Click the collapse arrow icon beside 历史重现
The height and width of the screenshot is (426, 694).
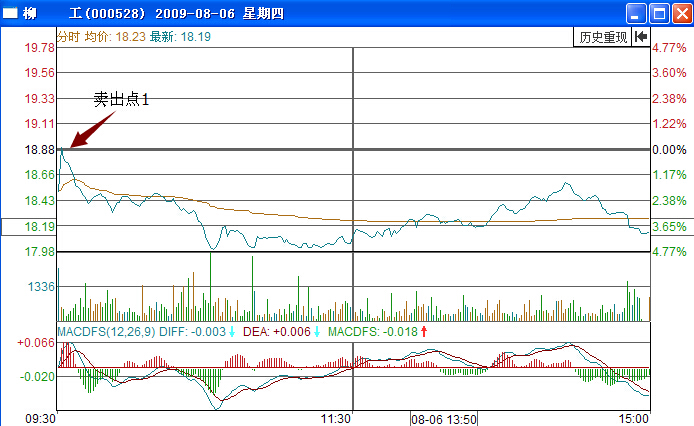tap(641, 37)
